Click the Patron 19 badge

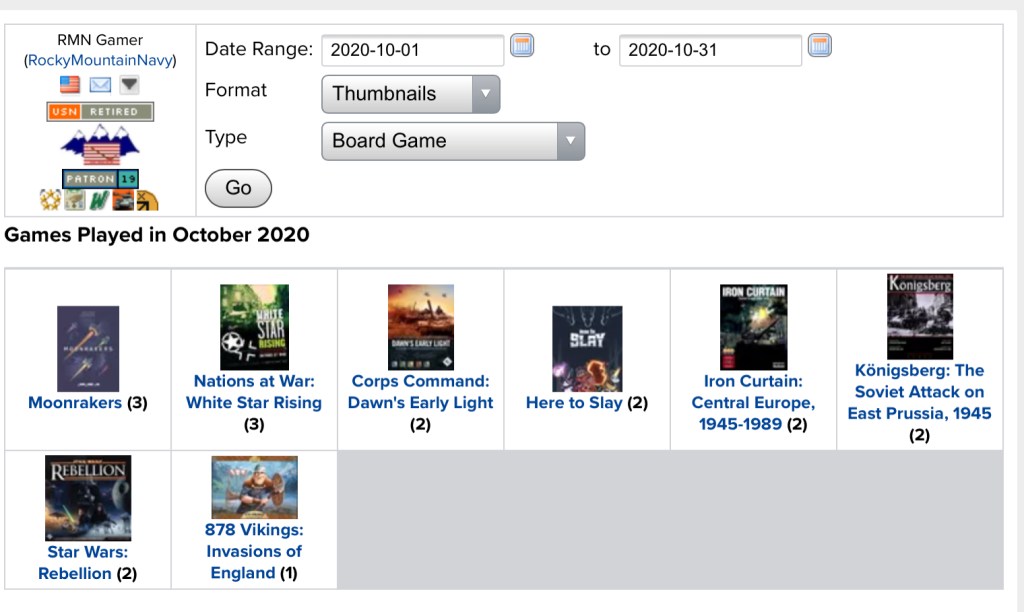click(100, 179)
